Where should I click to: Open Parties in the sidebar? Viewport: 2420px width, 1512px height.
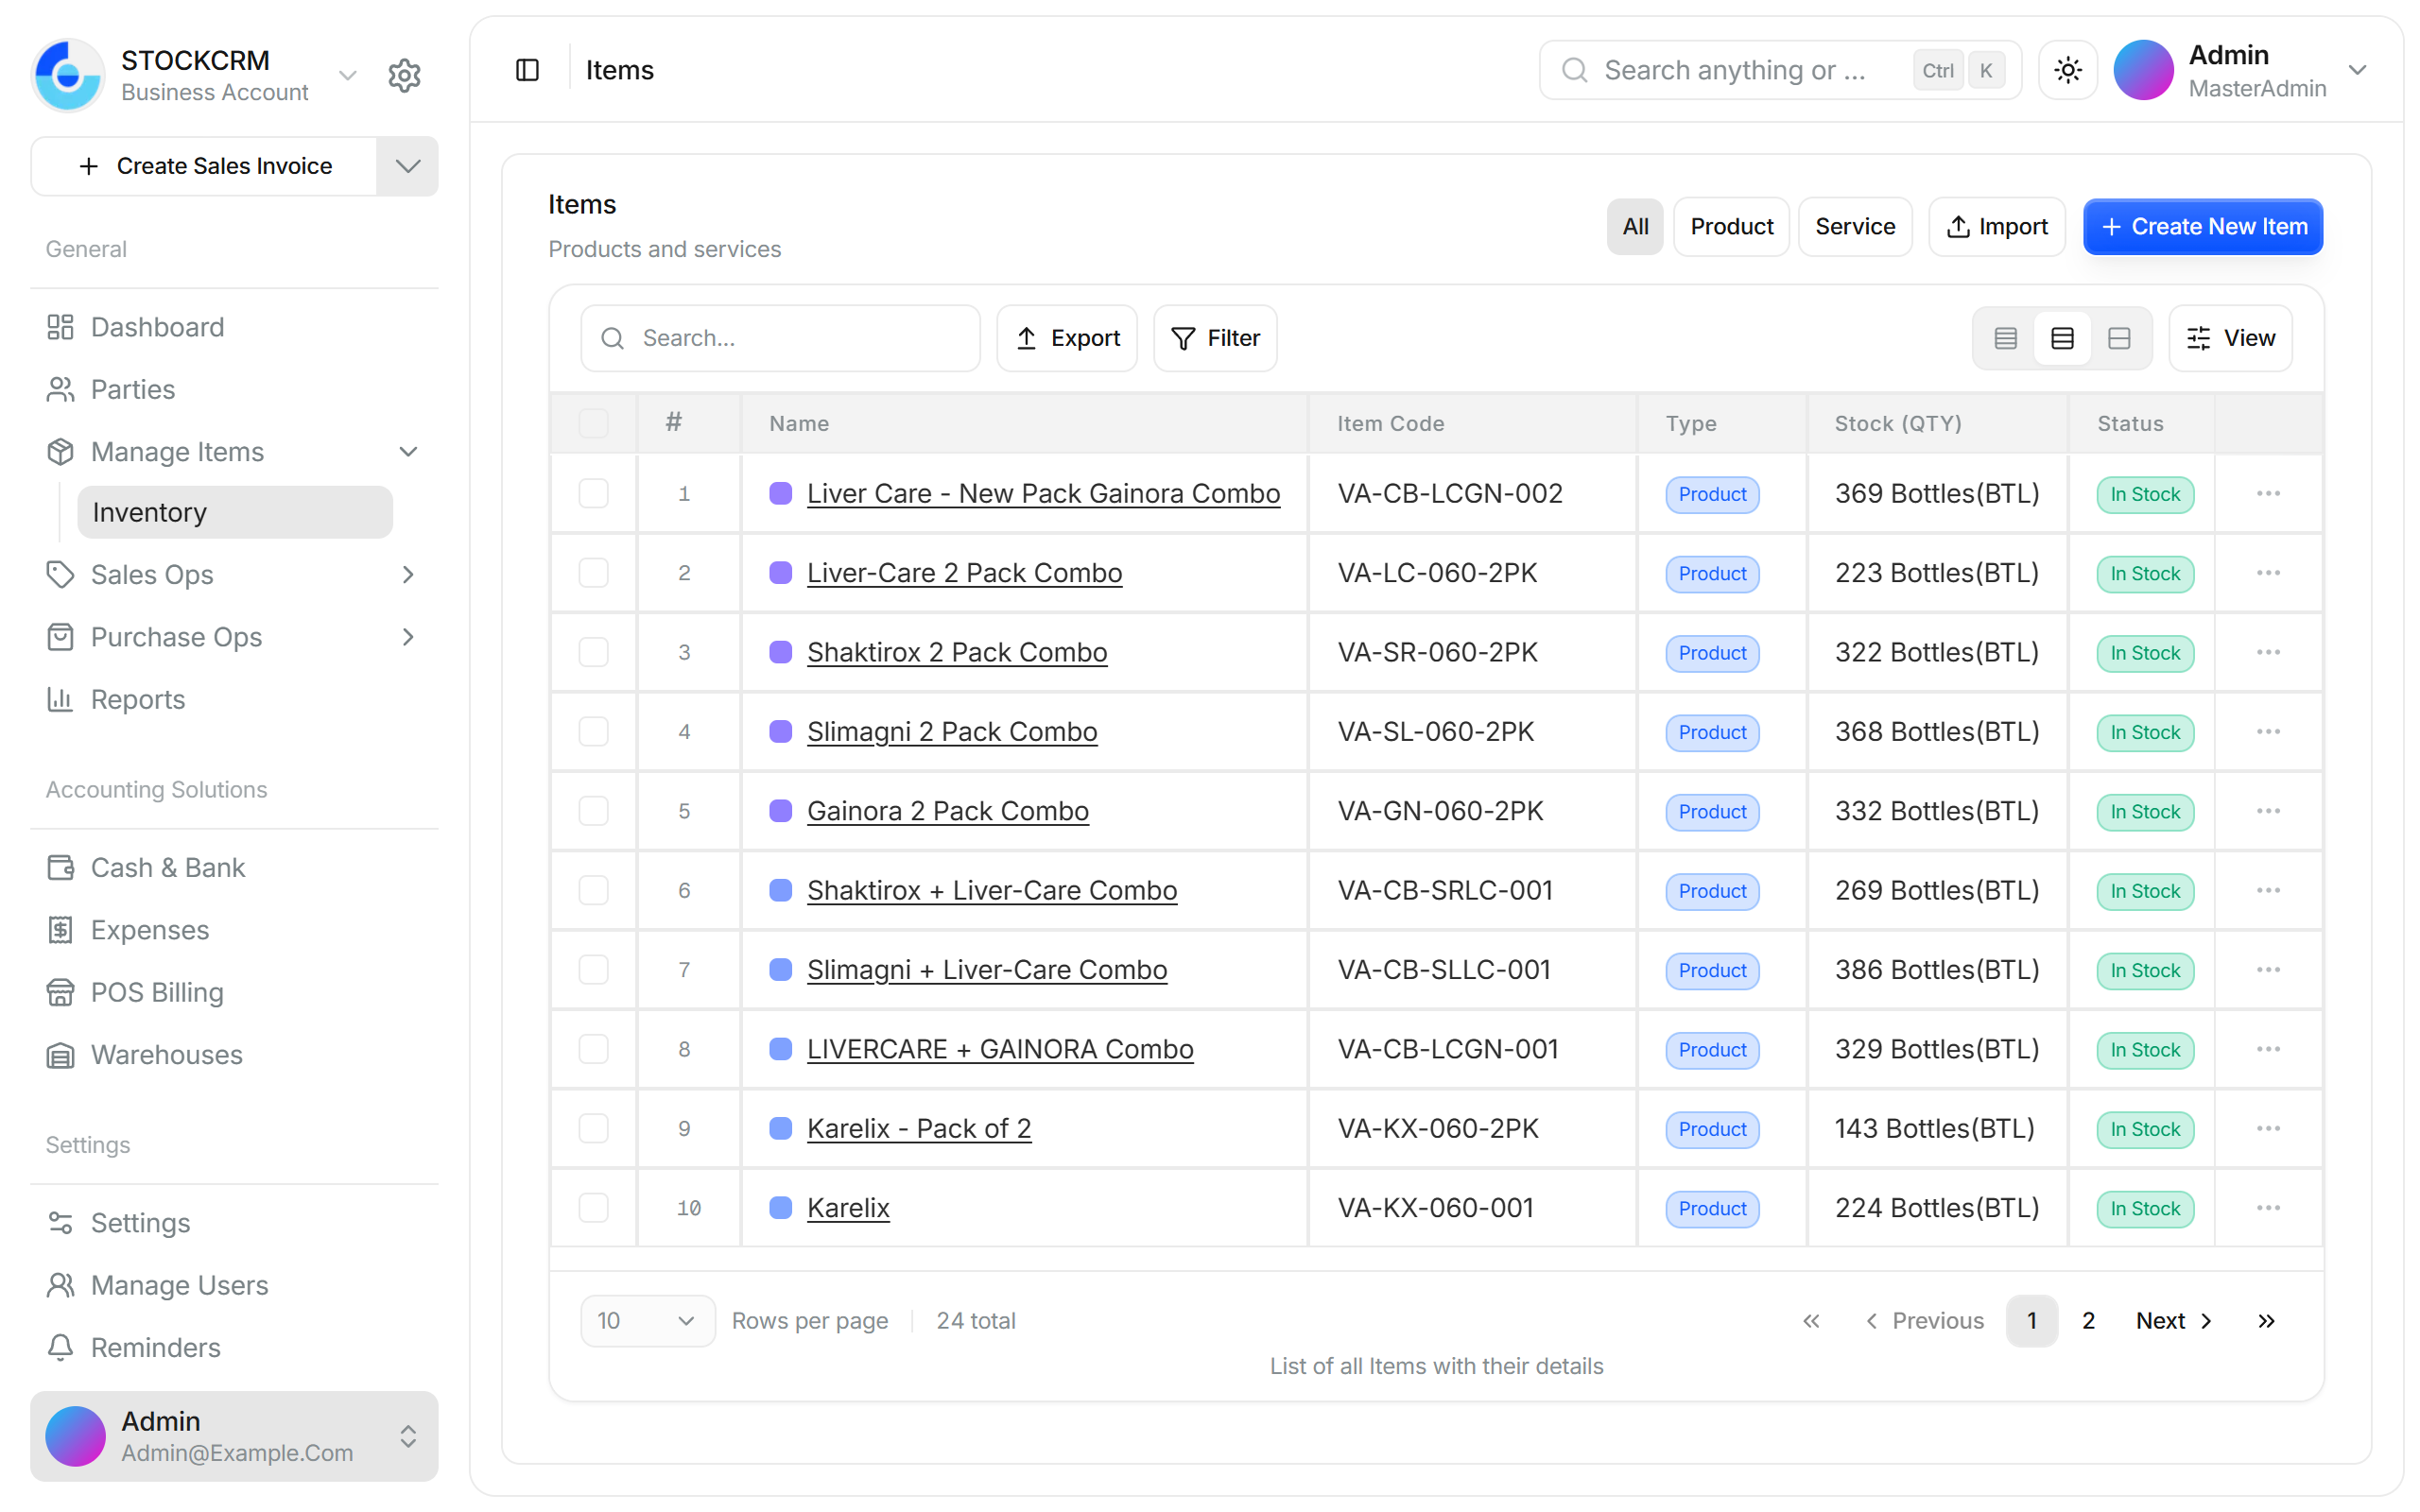pos(234,389)
